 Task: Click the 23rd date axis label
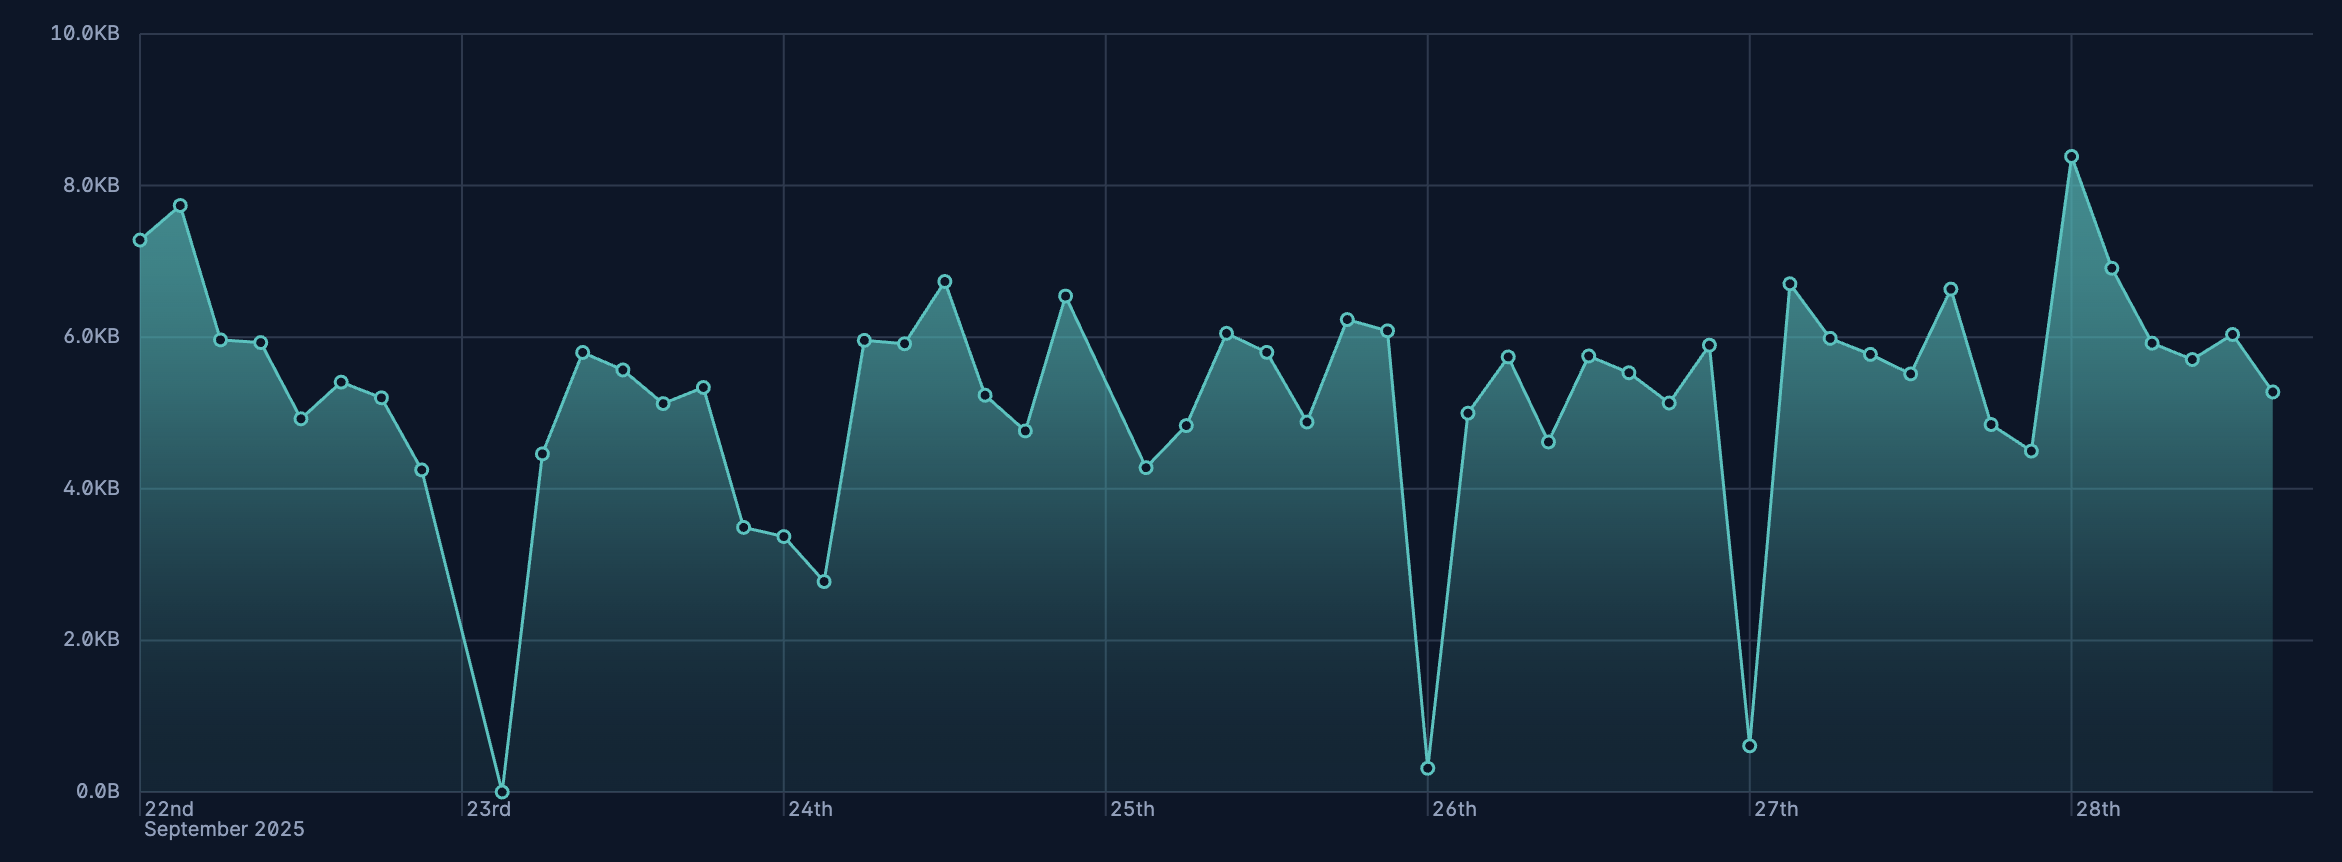(x=489, y=809)
